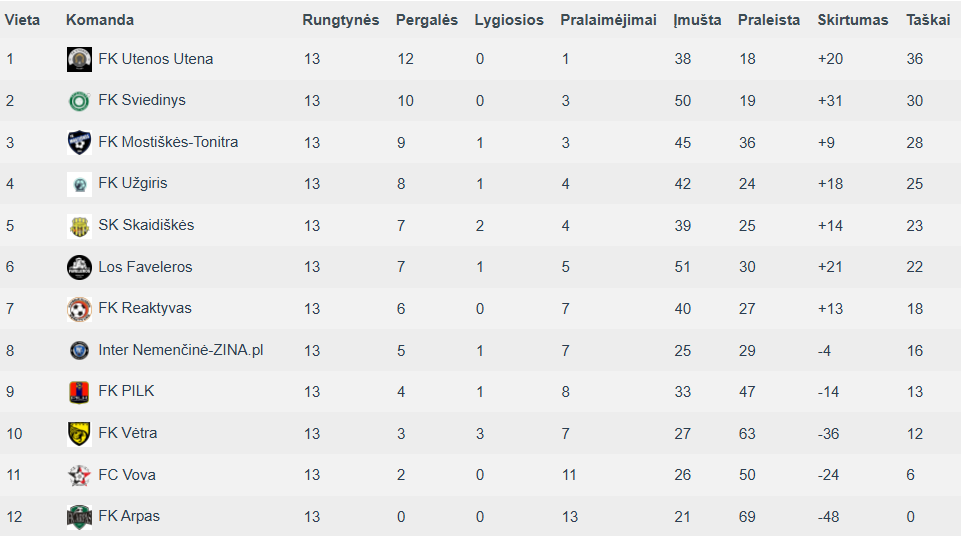Click the FK Reaktyvas football logo
964x536 pixels.
click(79, 309)
